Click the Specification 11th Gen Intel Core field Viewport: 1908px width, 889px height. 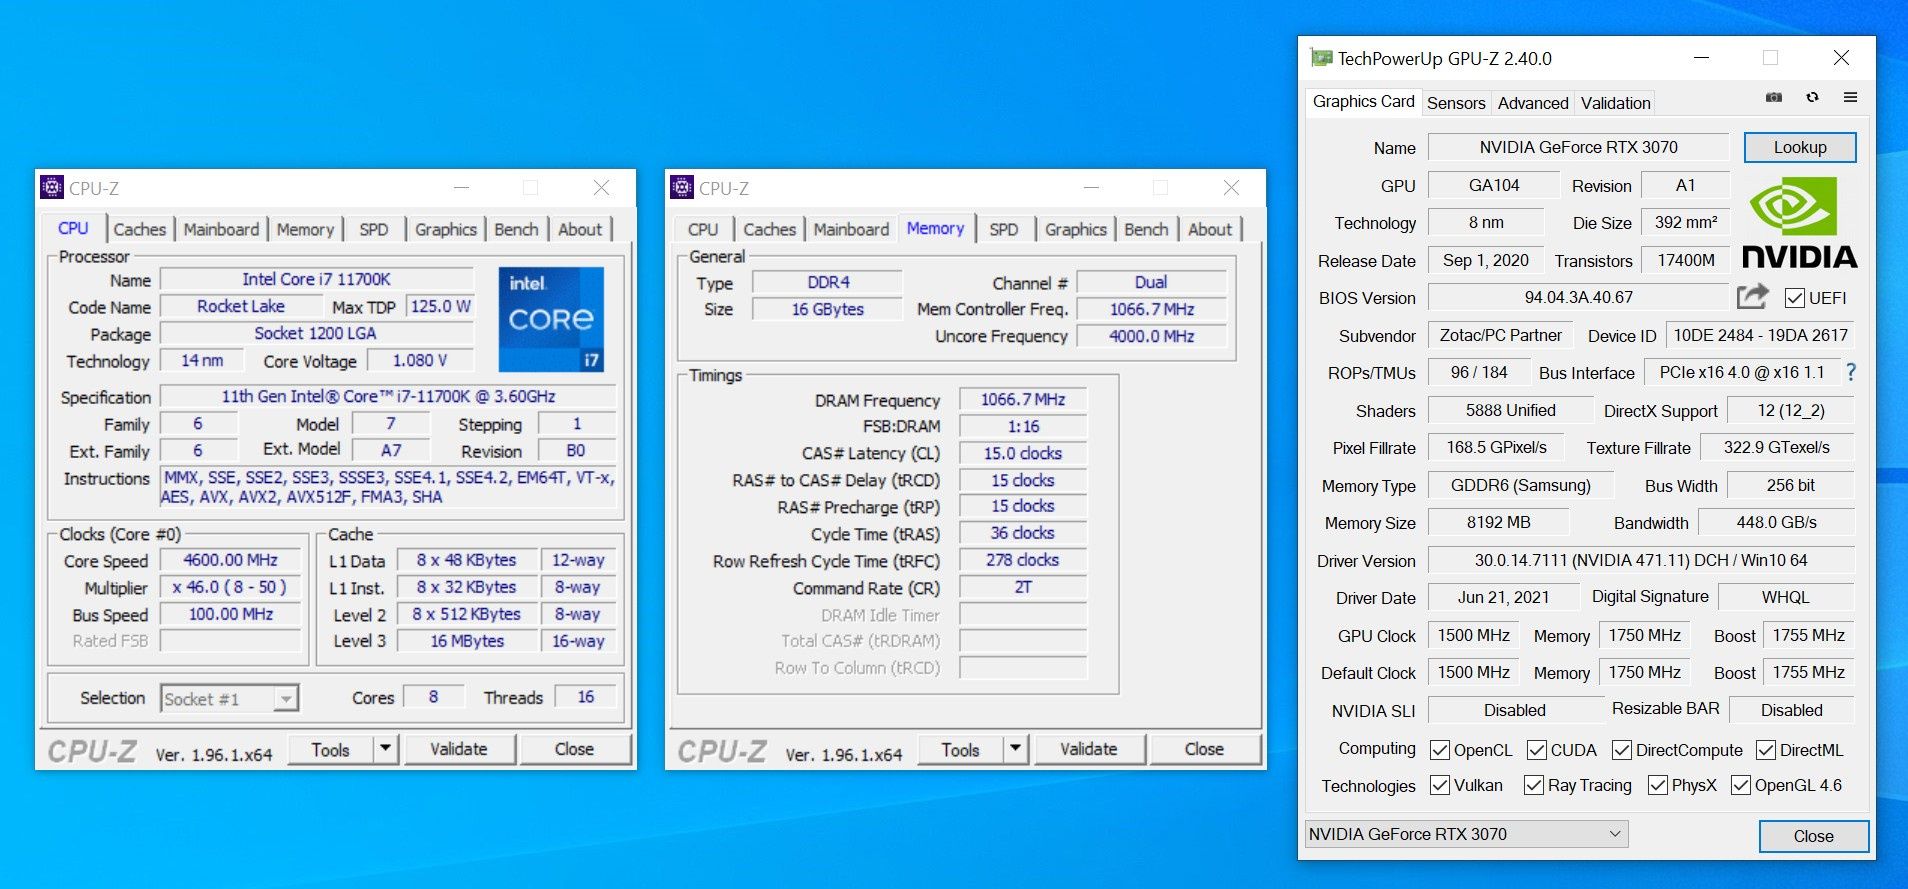click(388, 397)
